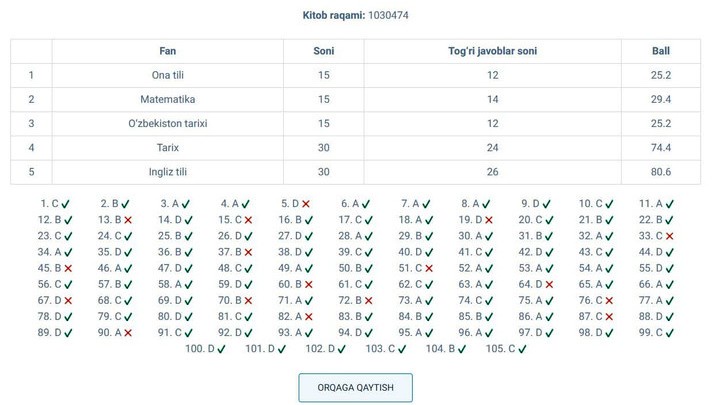Click the Kitob raqami number 1030474

tap(388, 16)
